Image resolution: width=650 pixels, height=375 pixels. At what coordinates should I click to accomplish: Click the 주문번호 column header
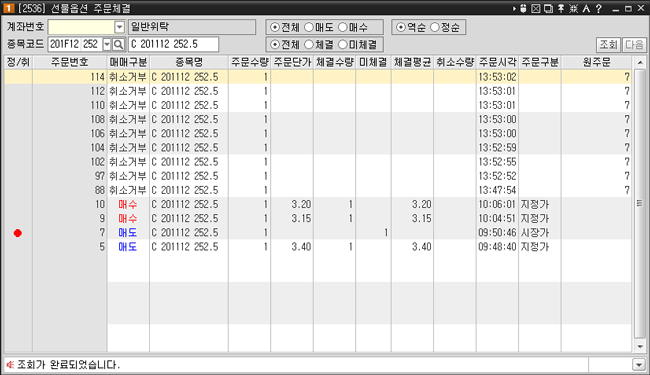70,63
